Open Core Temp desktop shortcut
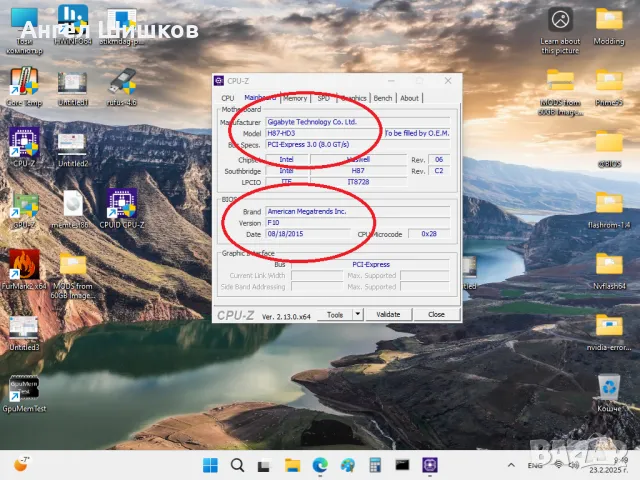640x480 pixels. coord(24,86)
